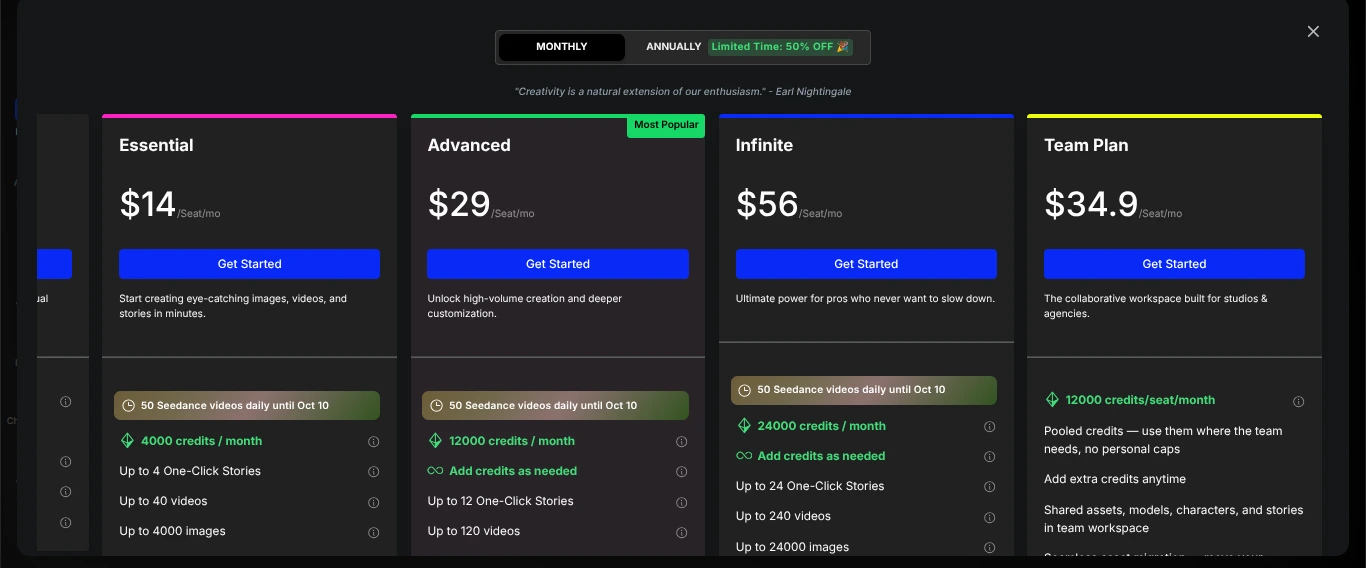Open info icon beside Up to 240 videos
This screenshot has width=1366, height=568.
click(990, 517)
